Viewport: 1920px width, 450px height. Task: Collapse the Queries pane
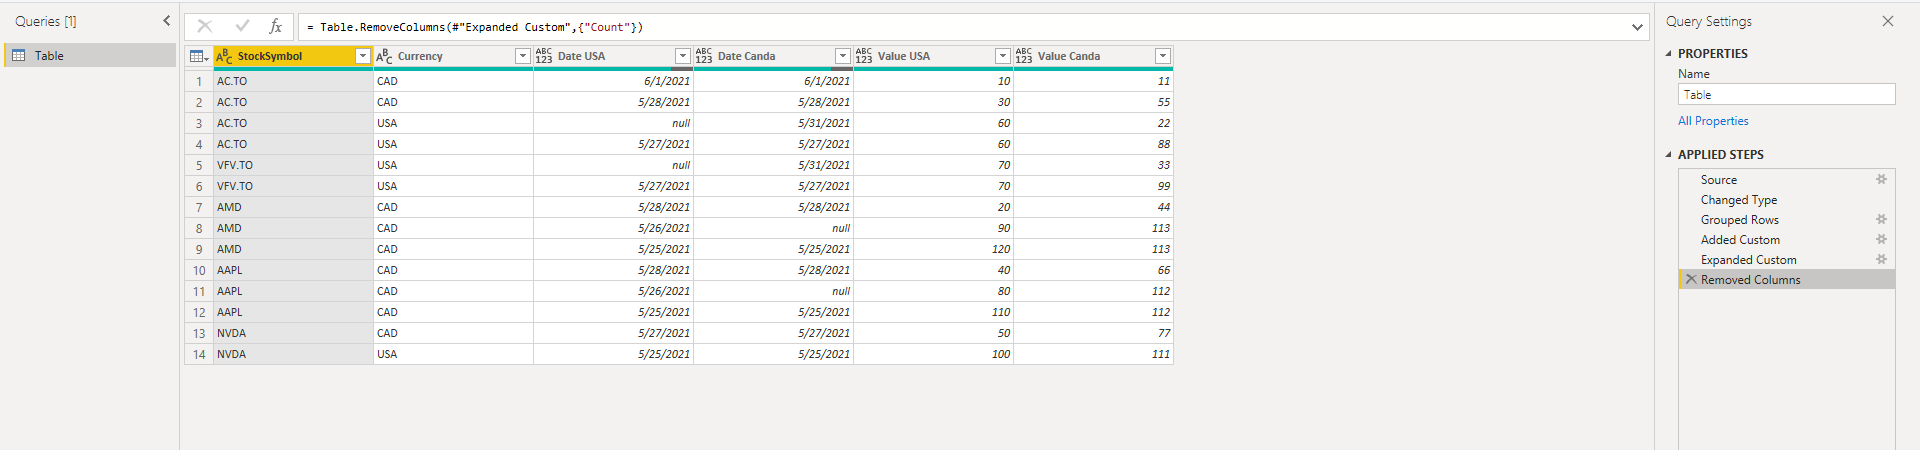[167, 21]
